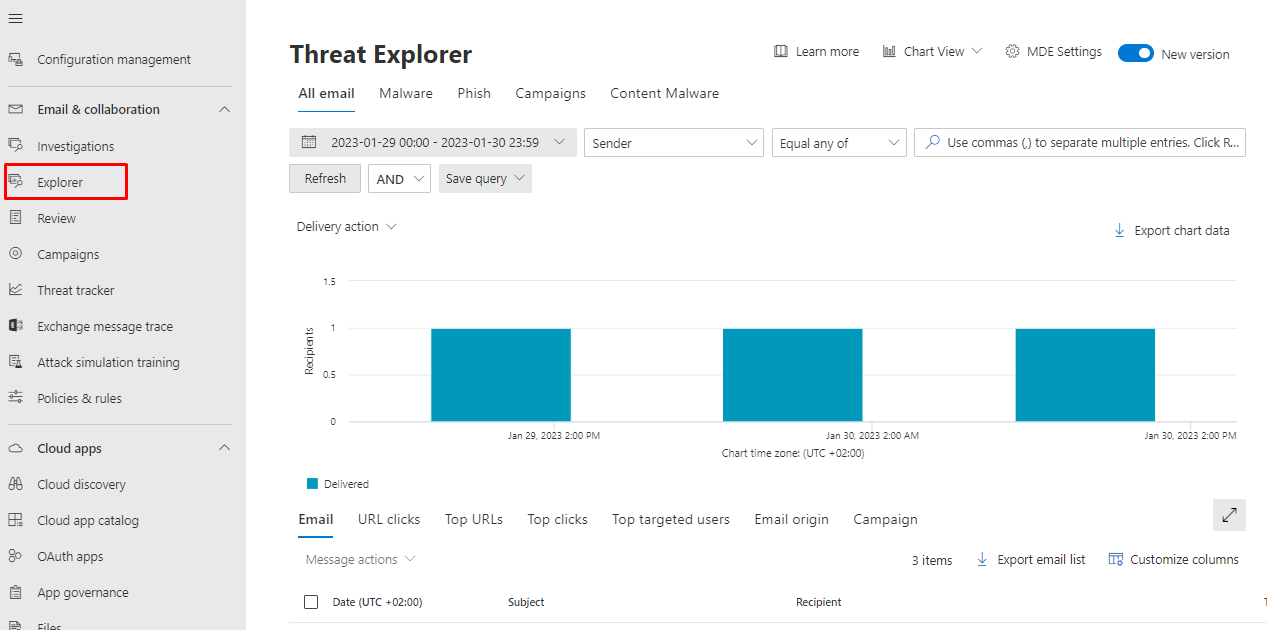Click the Attack simulation training icon

[16, 362]
